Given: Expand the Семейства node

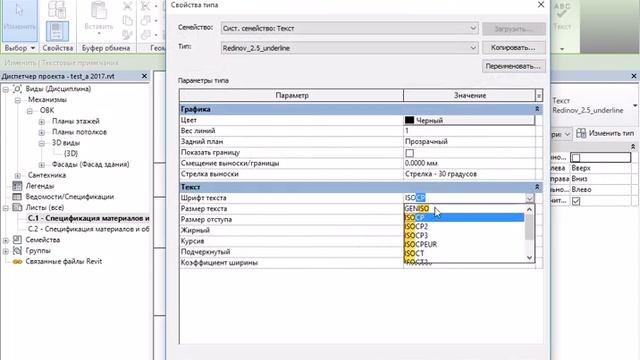Looking at the screenshot, I should [6, 240].
